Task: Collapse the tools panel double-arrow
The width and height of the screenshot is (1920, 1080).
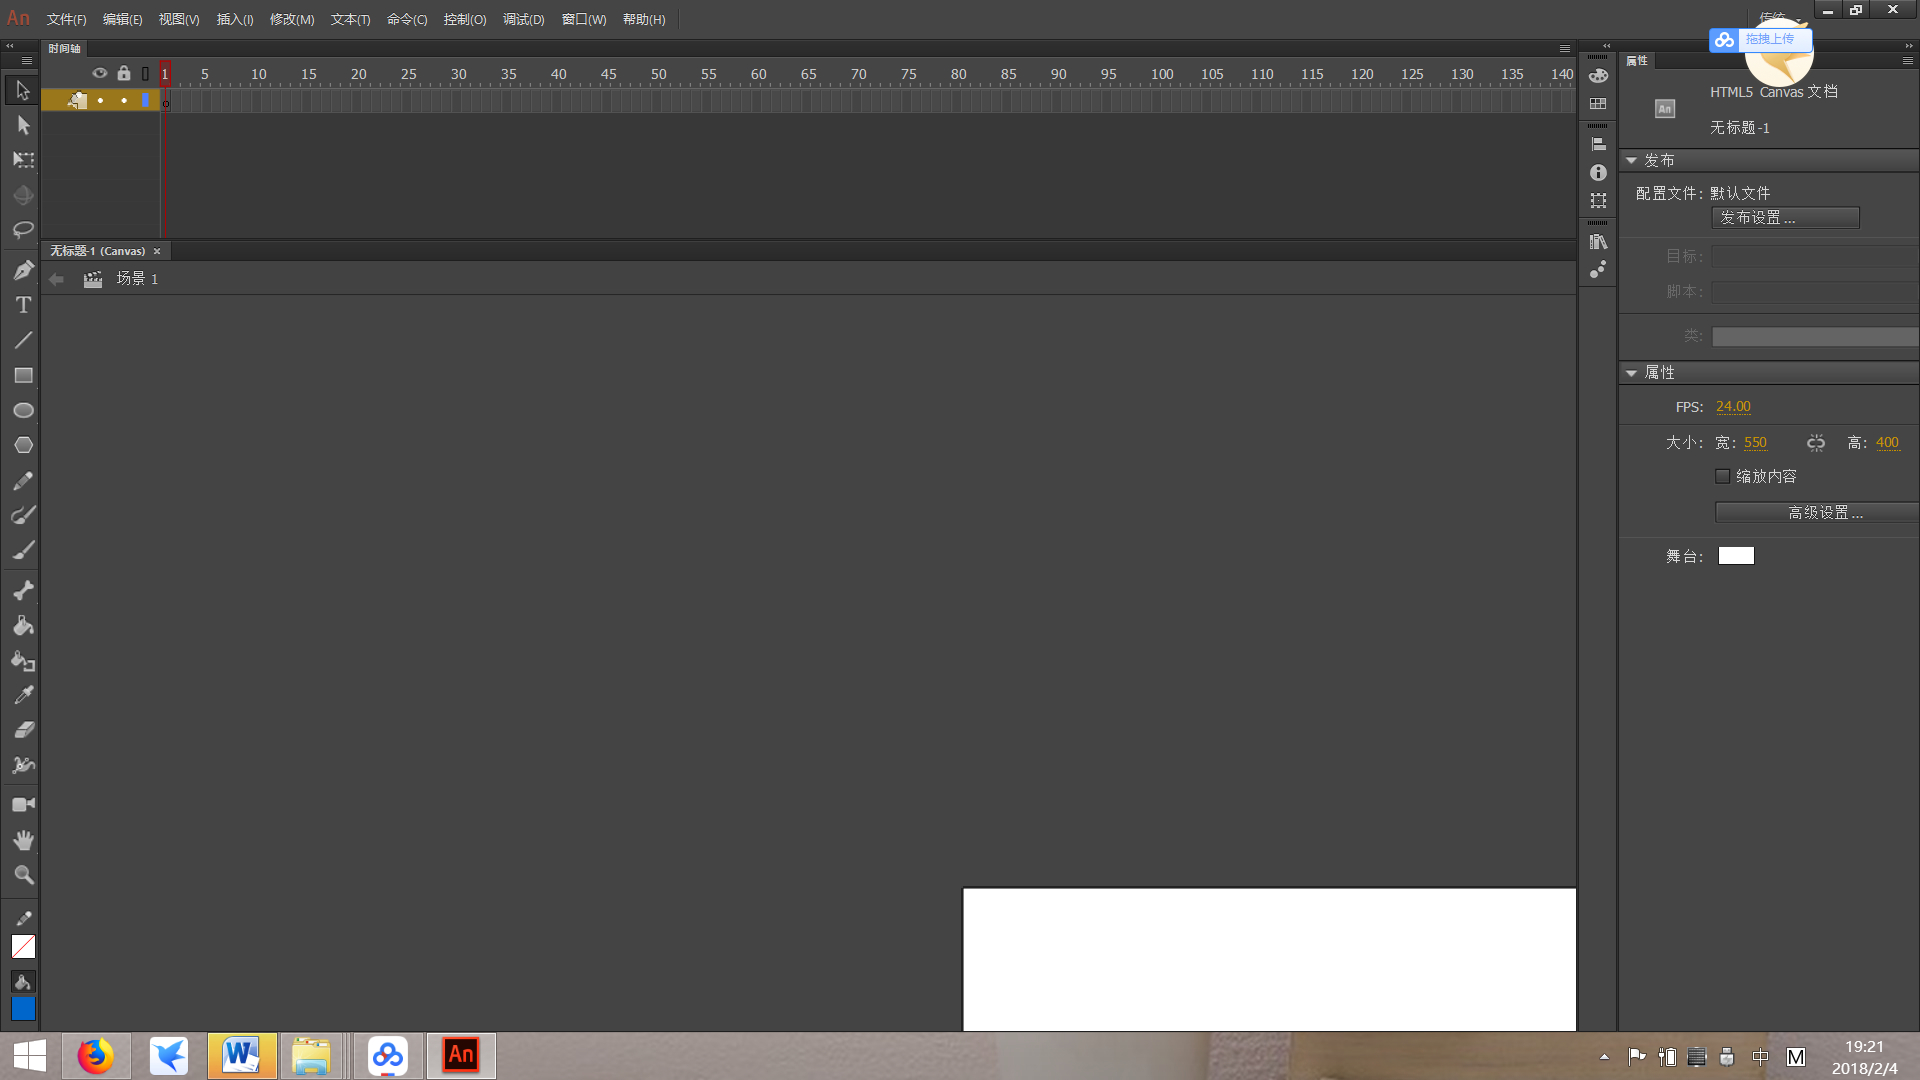Action: click(10, 46)
